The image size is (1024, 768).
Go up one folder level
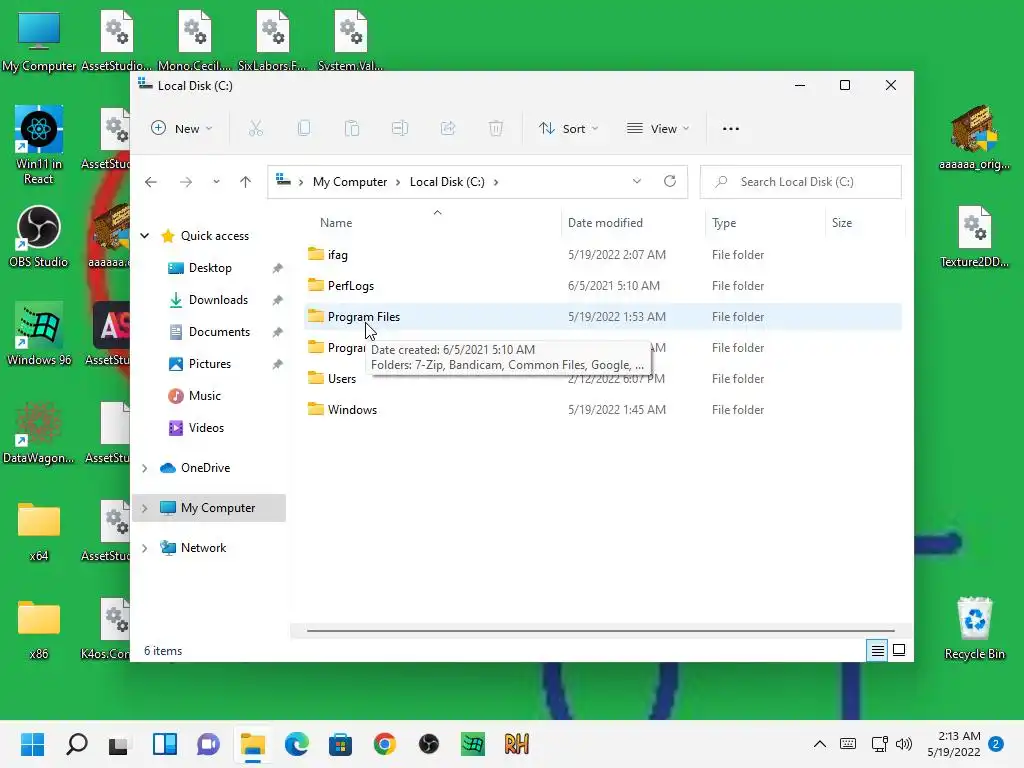pyautogui.click(x=246, y=182)
